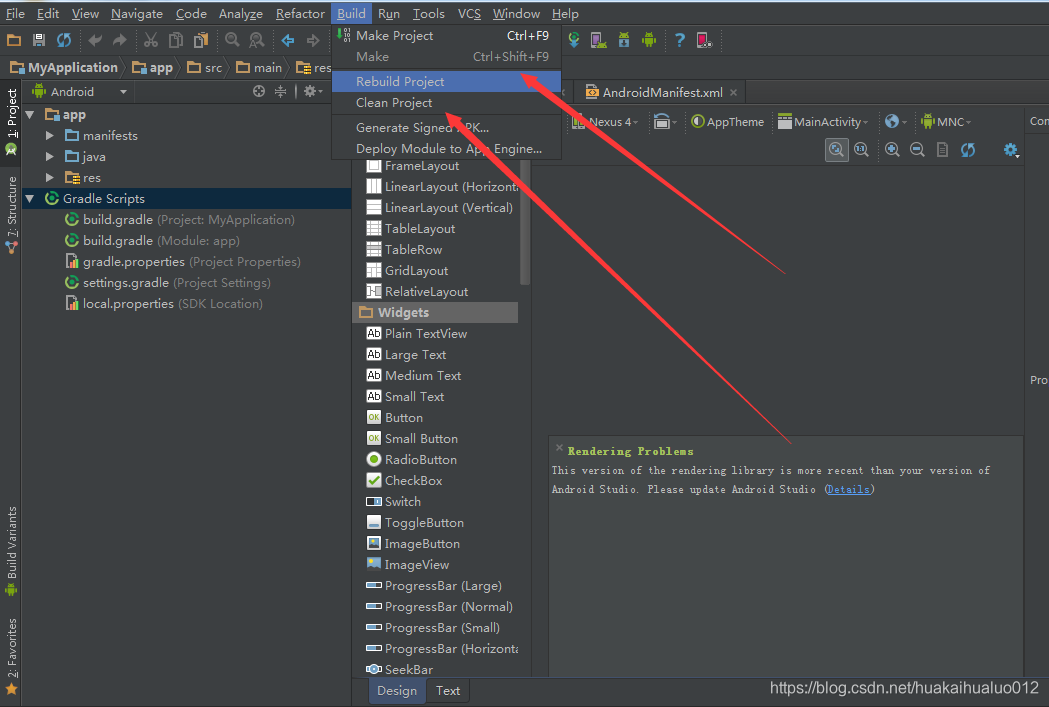
Task: Open the Build Variants side panel
Action: coord(11,550)
